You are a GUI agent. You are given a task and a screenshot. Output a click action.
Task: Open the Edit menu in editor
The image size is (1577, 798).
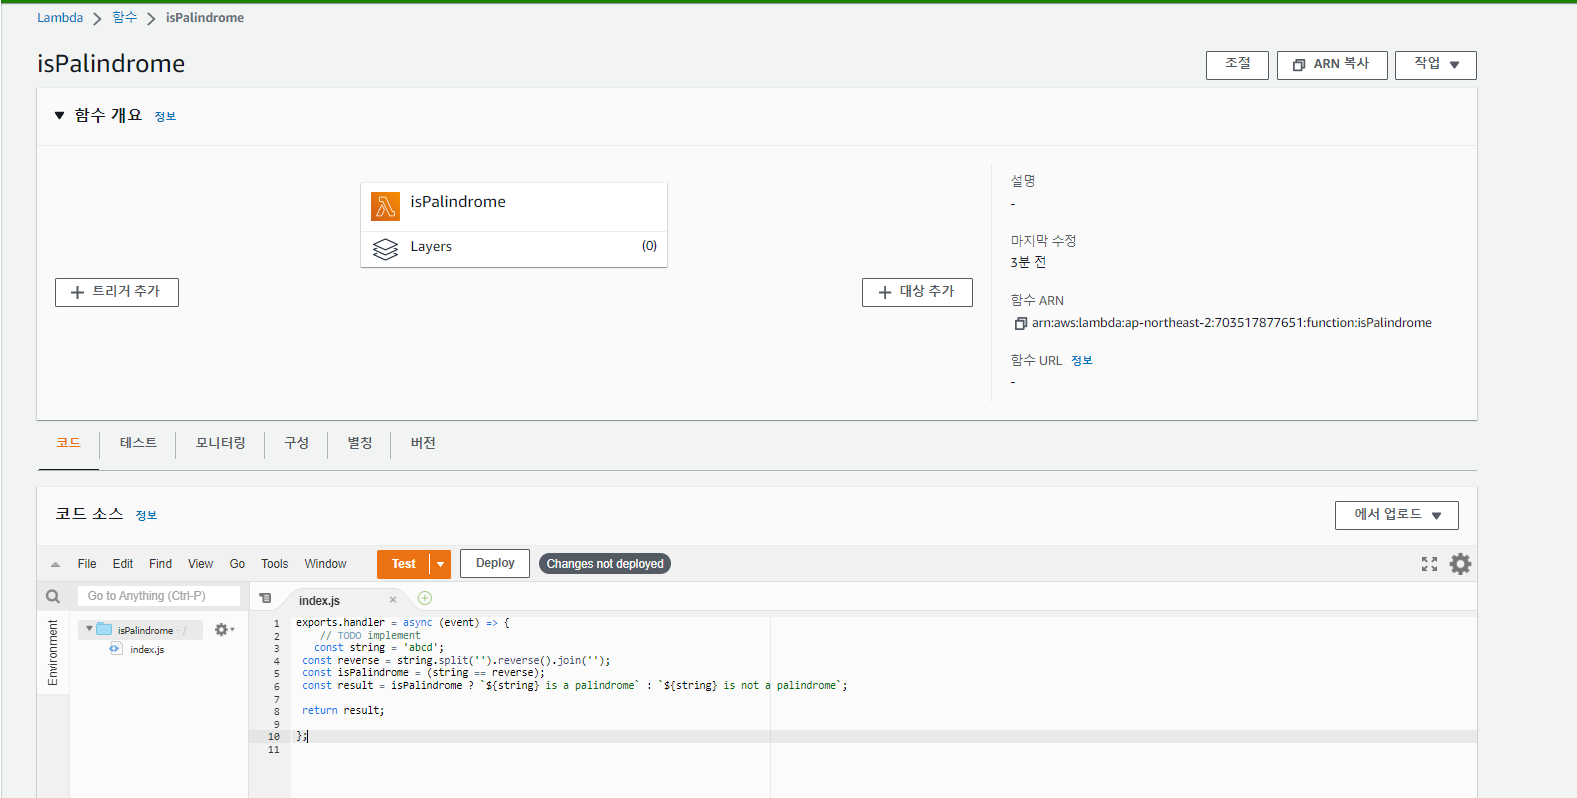click(x=123, y=564)
